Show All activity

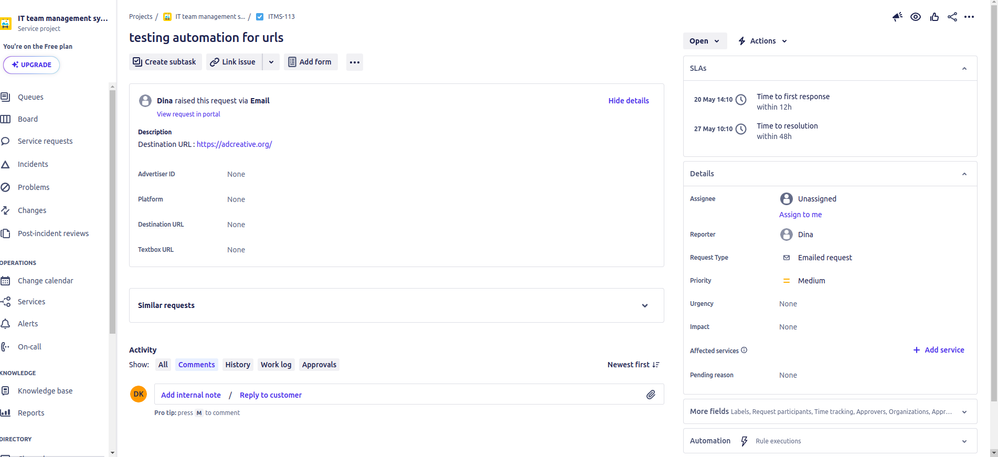pyautogui.click(x=163, y=365)
